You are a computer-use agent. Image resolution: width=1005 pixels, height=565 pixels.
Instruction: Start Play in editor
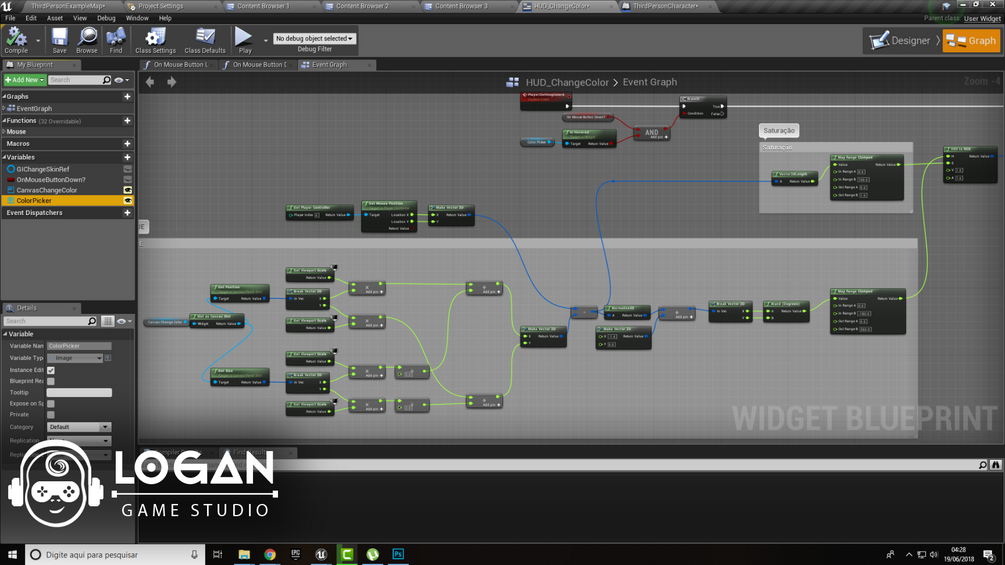click(x=244, y=40)
